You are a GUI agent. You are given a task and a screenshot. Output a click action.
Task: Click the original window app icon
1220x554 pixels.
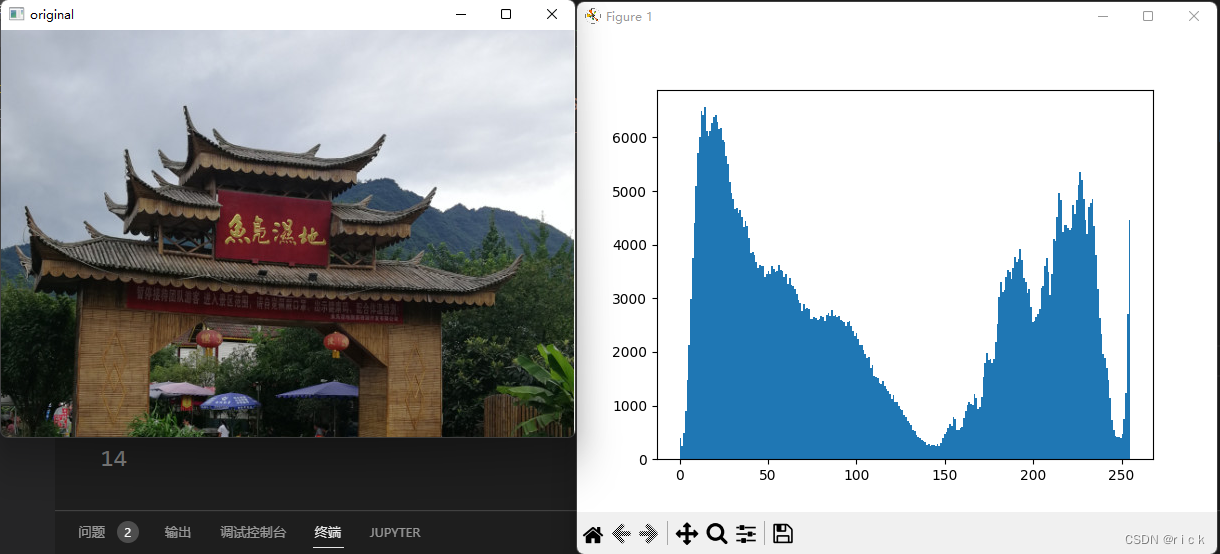coord(16,14)
